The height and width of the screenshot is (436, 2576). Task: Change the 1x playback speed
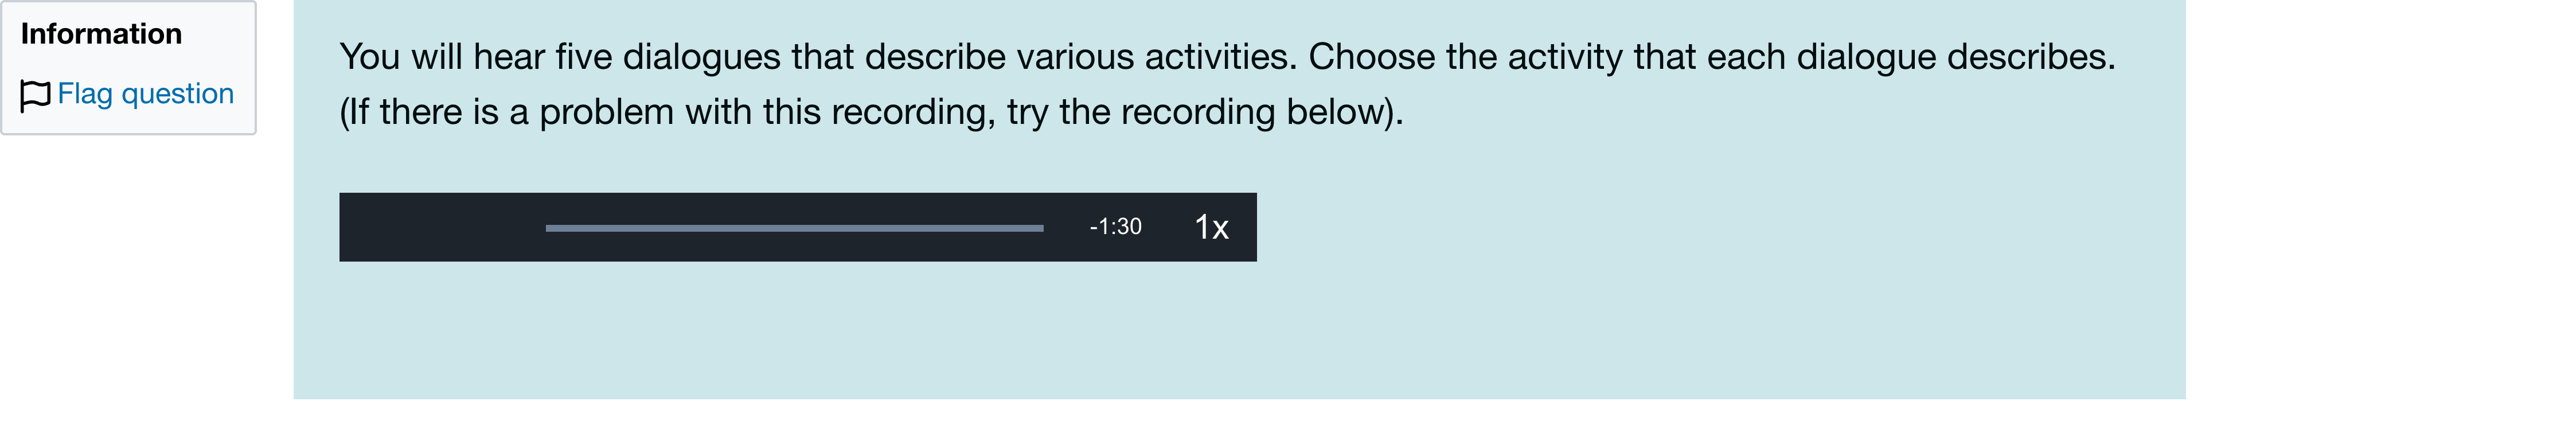(x=1211, y=228)
